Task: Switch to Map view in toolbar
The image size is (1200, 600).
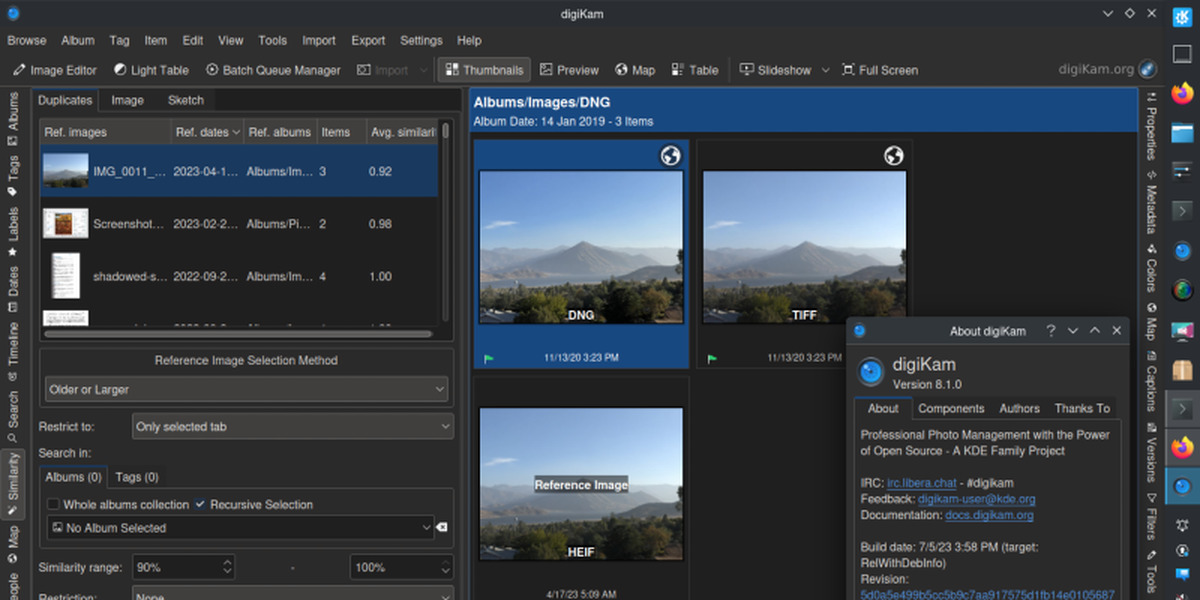Action: (x=635, y=70)
